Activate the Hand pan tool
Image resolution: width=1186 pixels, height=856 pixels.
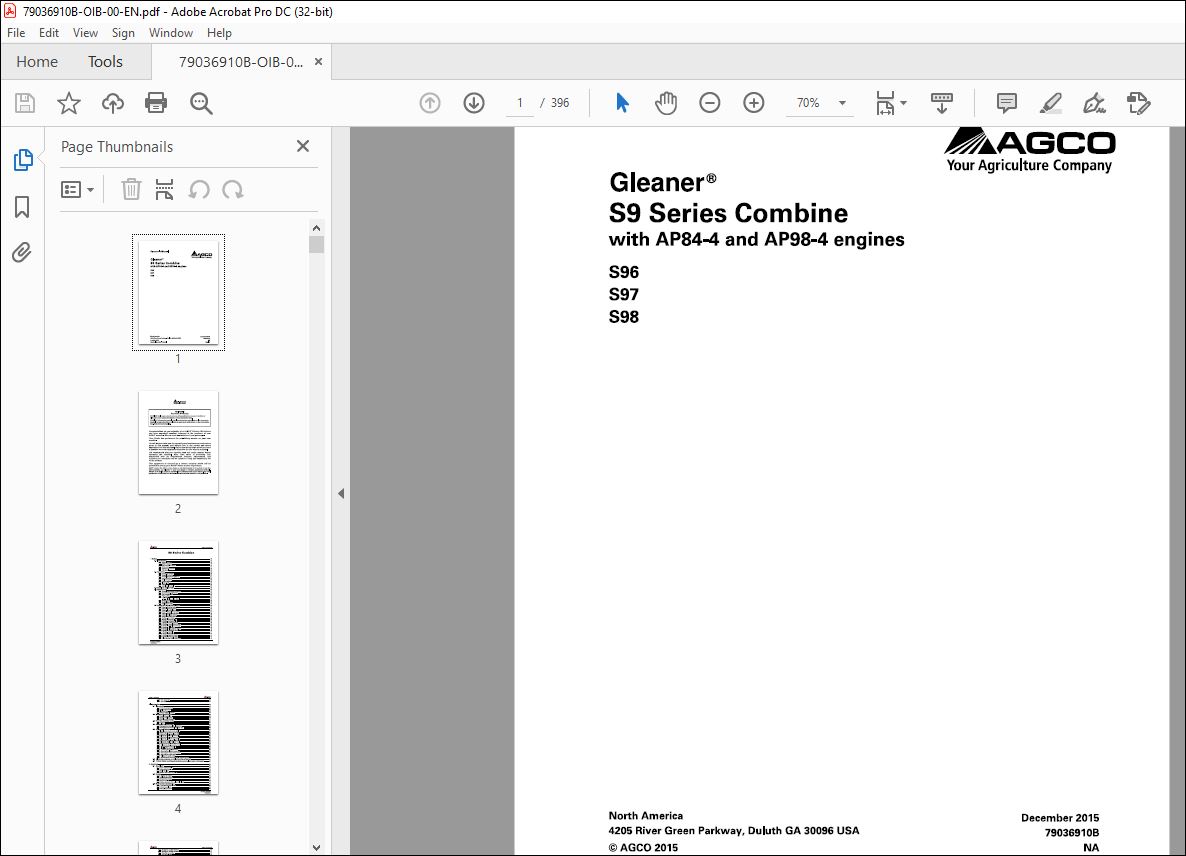[x=666, y=103]
